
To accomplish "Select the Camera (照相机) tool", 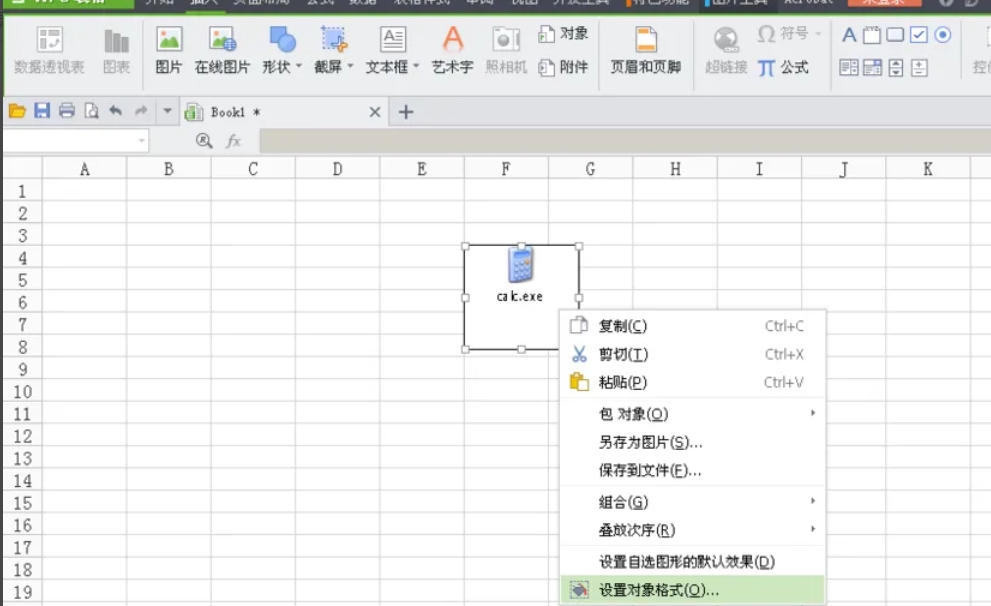I will point(506,50).
